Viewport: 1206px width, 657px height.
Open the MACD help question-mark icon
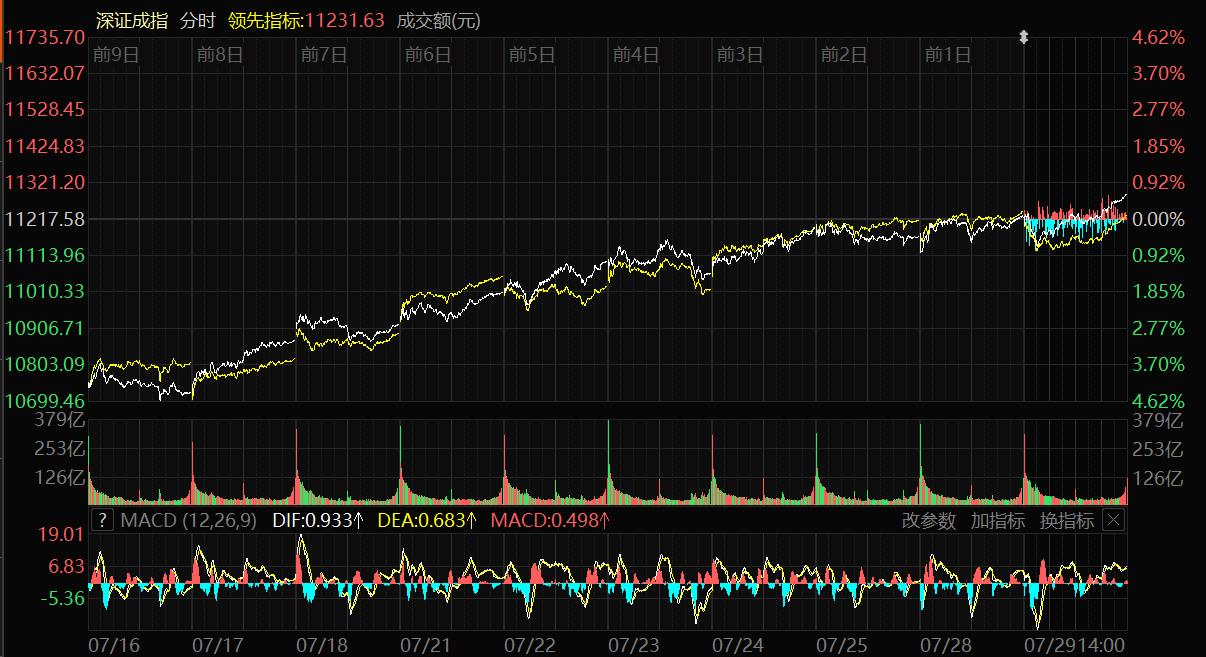click(102, 520)
